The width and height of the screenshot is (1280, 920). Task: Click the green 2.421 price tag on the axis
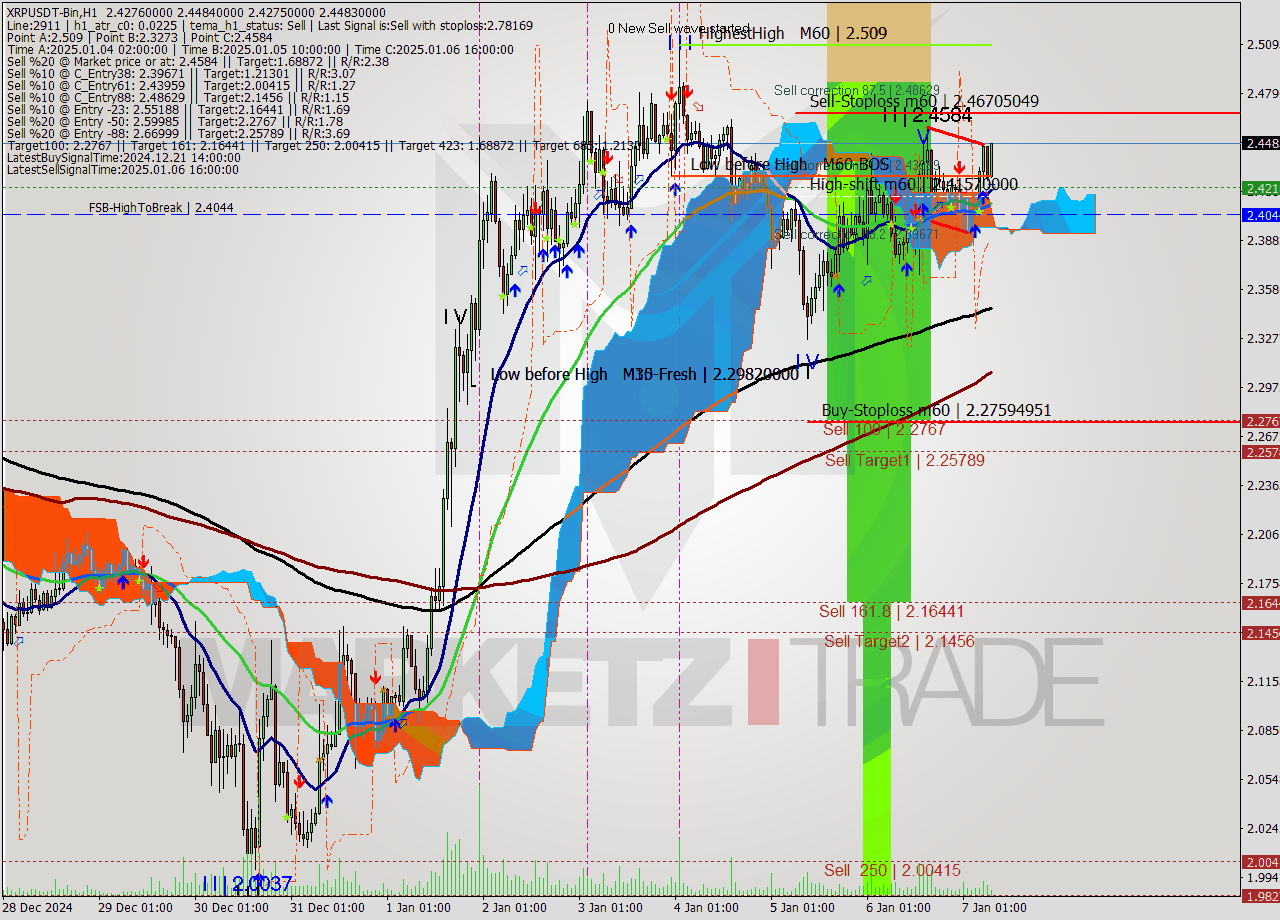(1261, 188)
